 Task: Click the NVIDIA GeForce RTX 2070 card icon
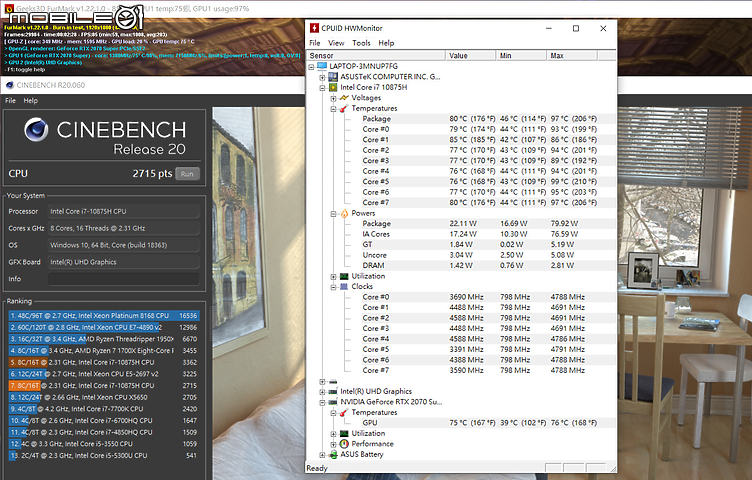click(333, 402)
